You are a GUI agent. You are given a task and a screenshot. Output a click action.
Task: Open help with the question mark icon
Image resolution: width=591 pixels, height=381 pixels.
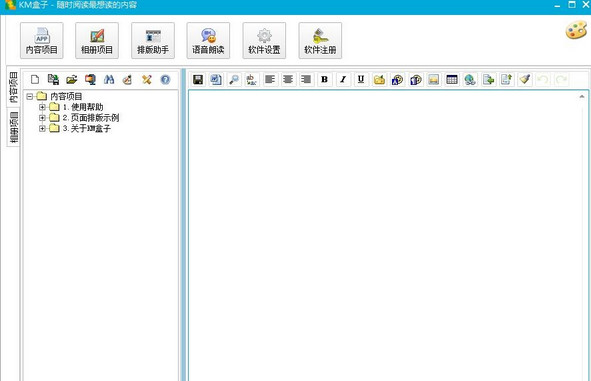(x=165, y=80)
